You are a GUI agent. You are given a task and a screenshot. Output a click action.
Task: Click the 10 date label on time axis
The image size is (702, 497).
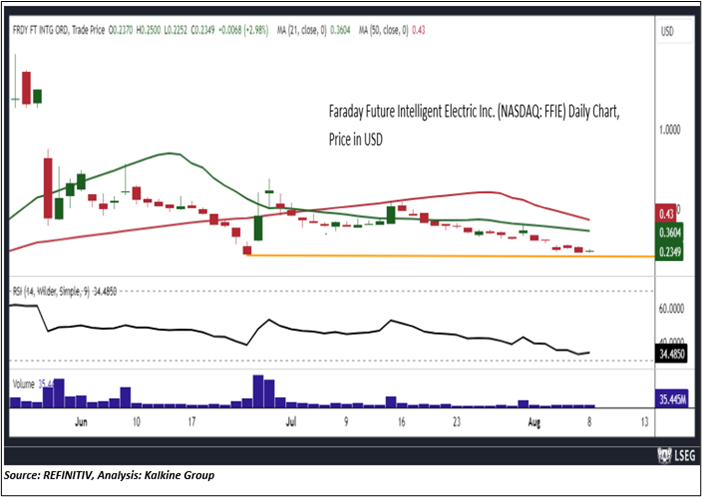[x=137, y=422]
